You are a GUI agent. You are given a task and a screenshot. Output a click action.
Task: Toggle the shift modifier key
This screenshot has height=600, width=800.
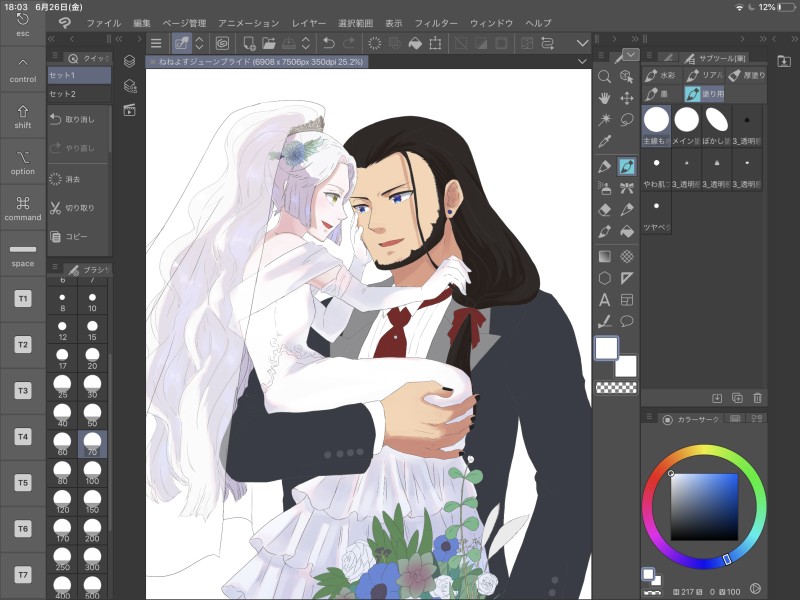[x=22, y=116]
